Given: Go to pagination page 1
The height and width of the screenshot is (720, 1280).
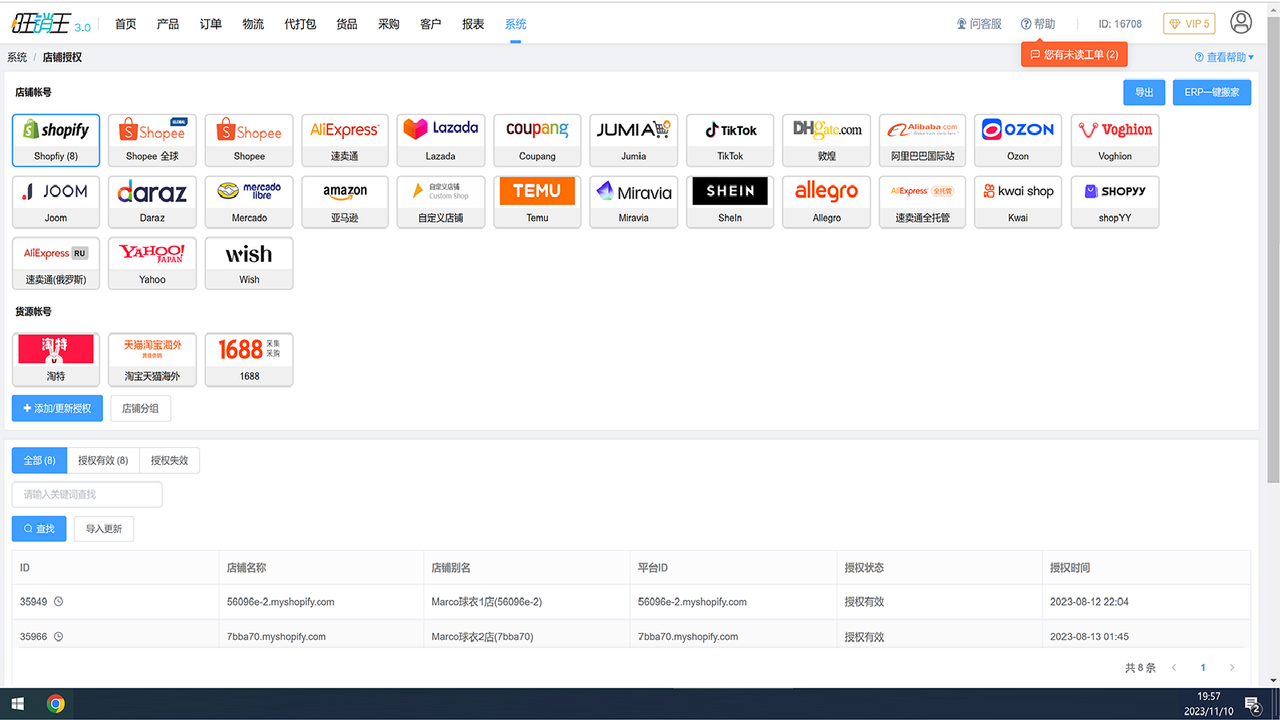Looking at the screenshot, I should [1203, 668].
